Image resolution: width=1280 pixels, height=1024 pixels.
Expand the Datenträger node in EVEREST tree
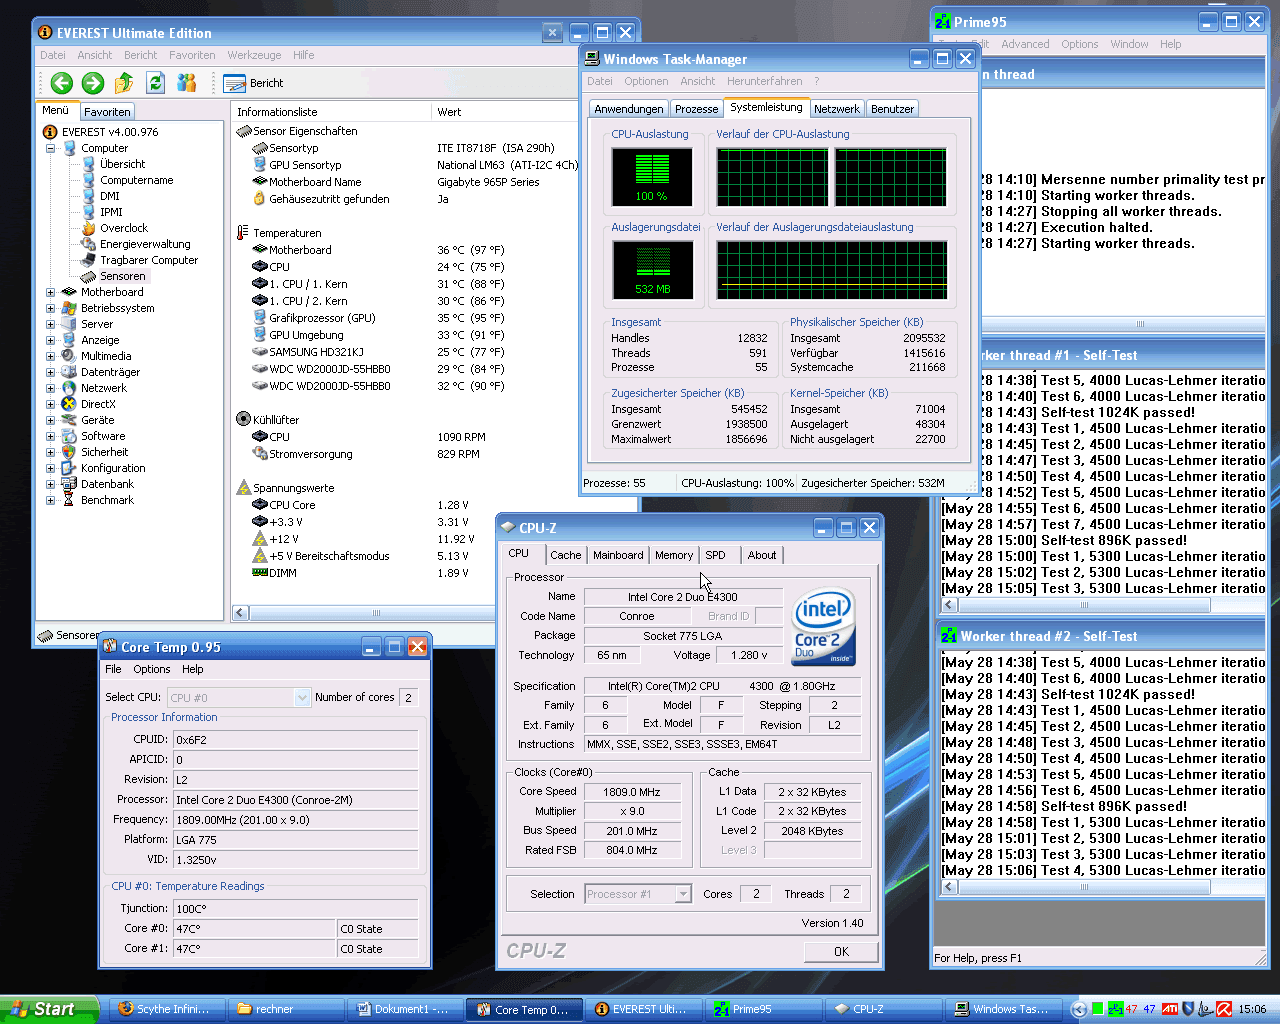point(50,372)
